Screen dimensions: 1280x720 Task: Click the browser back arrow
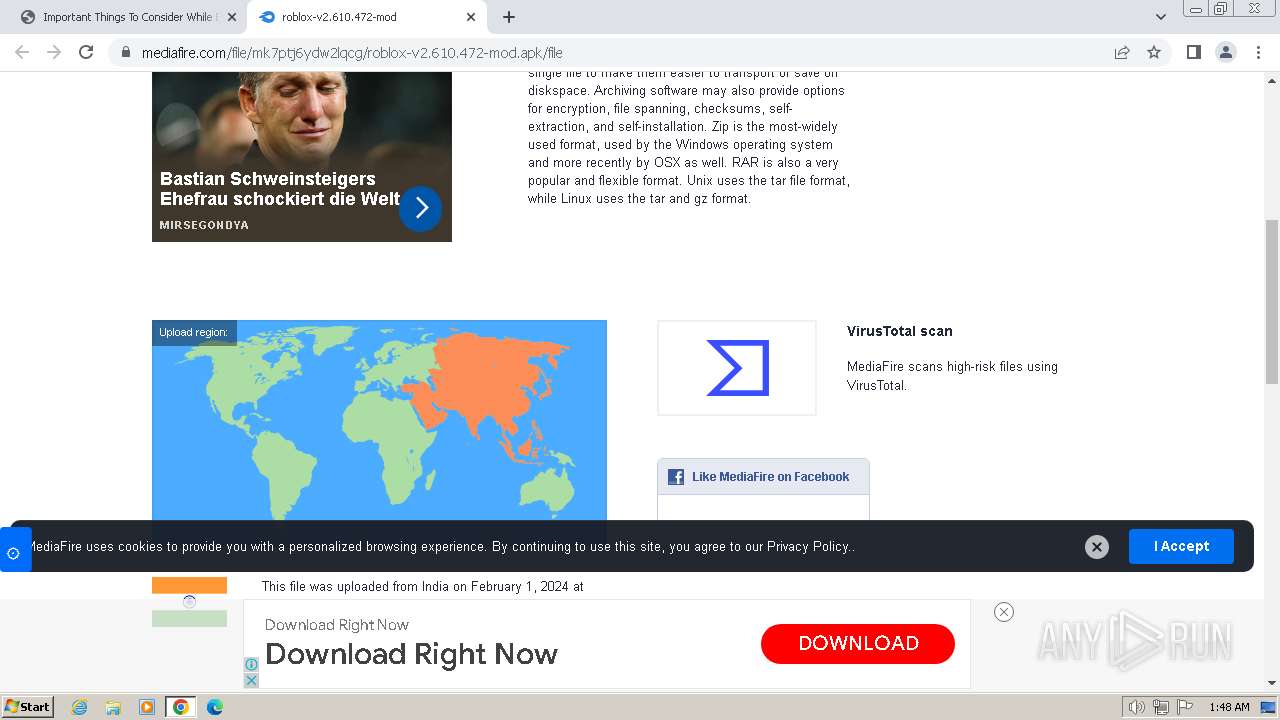[22, 52]
